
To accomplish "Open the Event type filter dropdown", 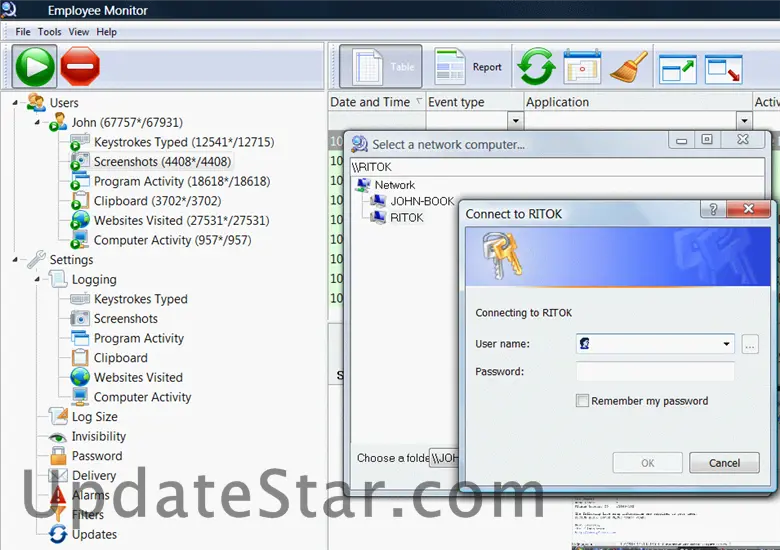I will [516, 120].
